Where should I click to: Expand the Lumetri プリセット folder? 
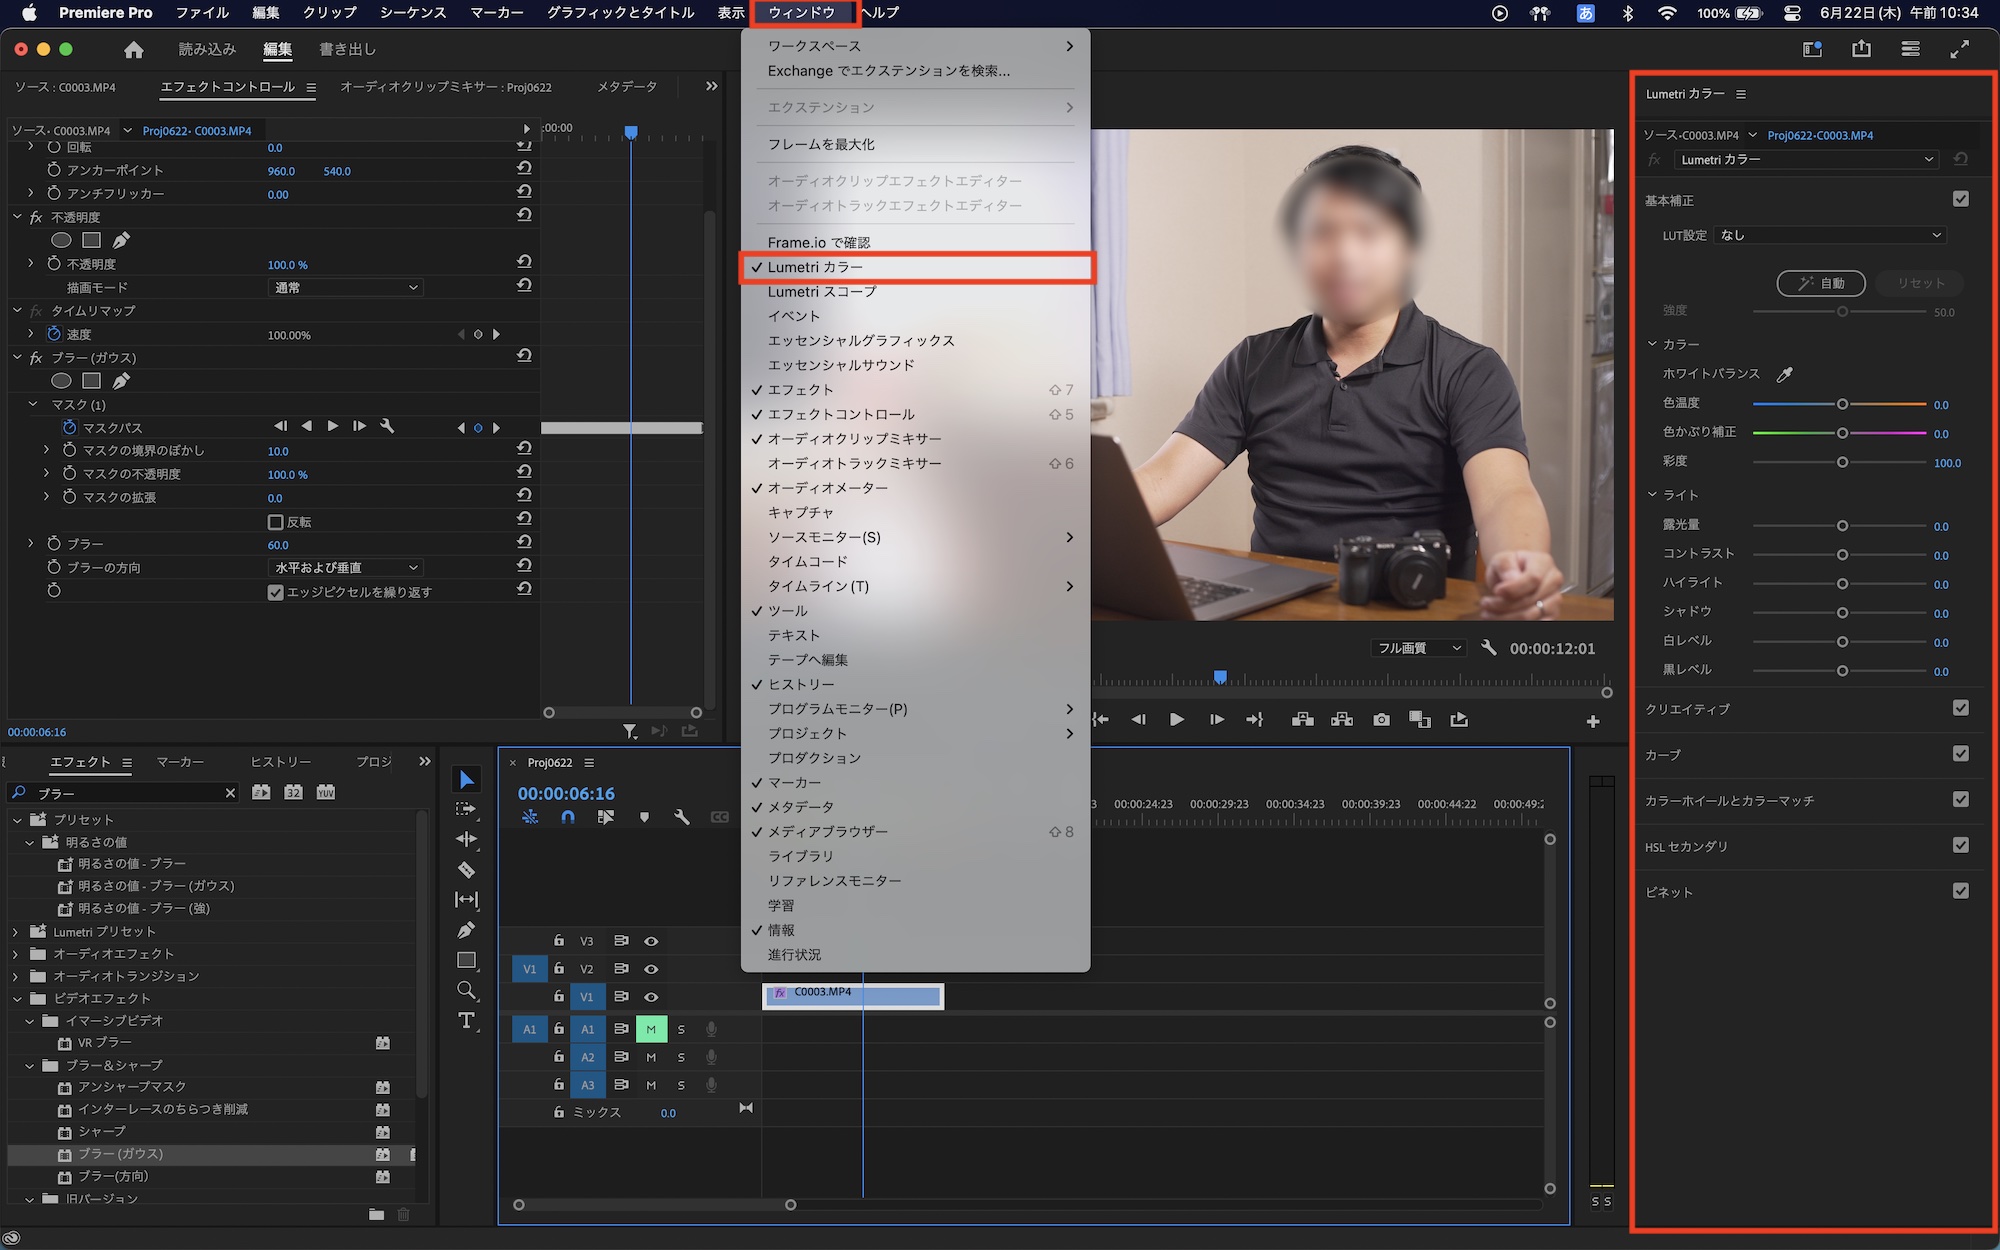point(15,932)
